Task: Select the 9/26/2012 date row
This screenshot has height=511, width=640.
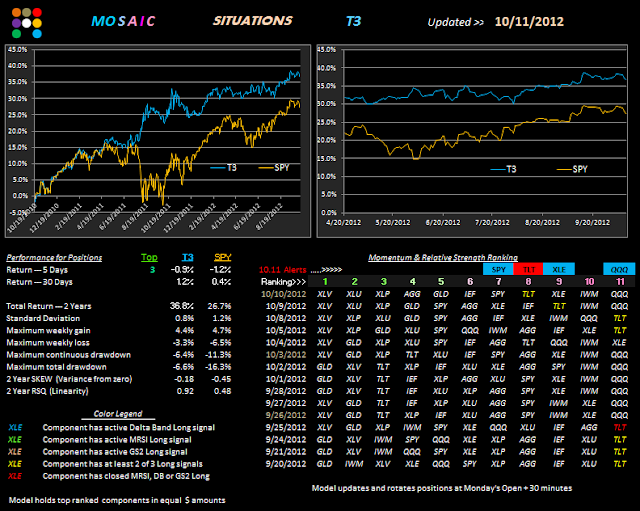Action: 286,415
